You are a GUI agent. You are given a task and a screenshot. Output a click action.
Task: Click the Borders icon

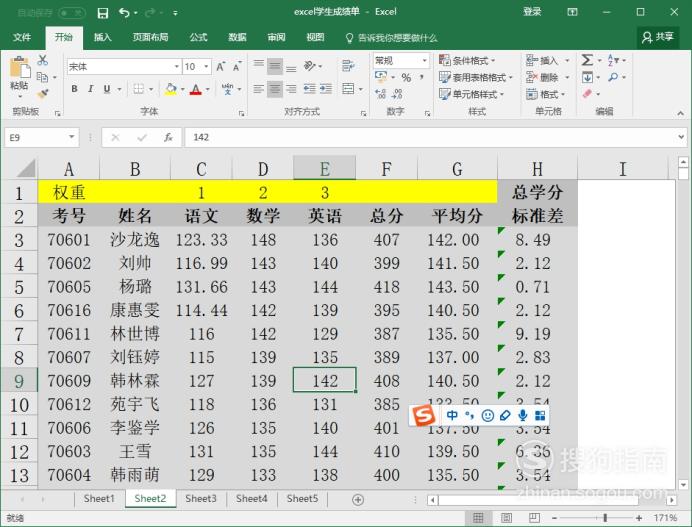click(139, 89)
